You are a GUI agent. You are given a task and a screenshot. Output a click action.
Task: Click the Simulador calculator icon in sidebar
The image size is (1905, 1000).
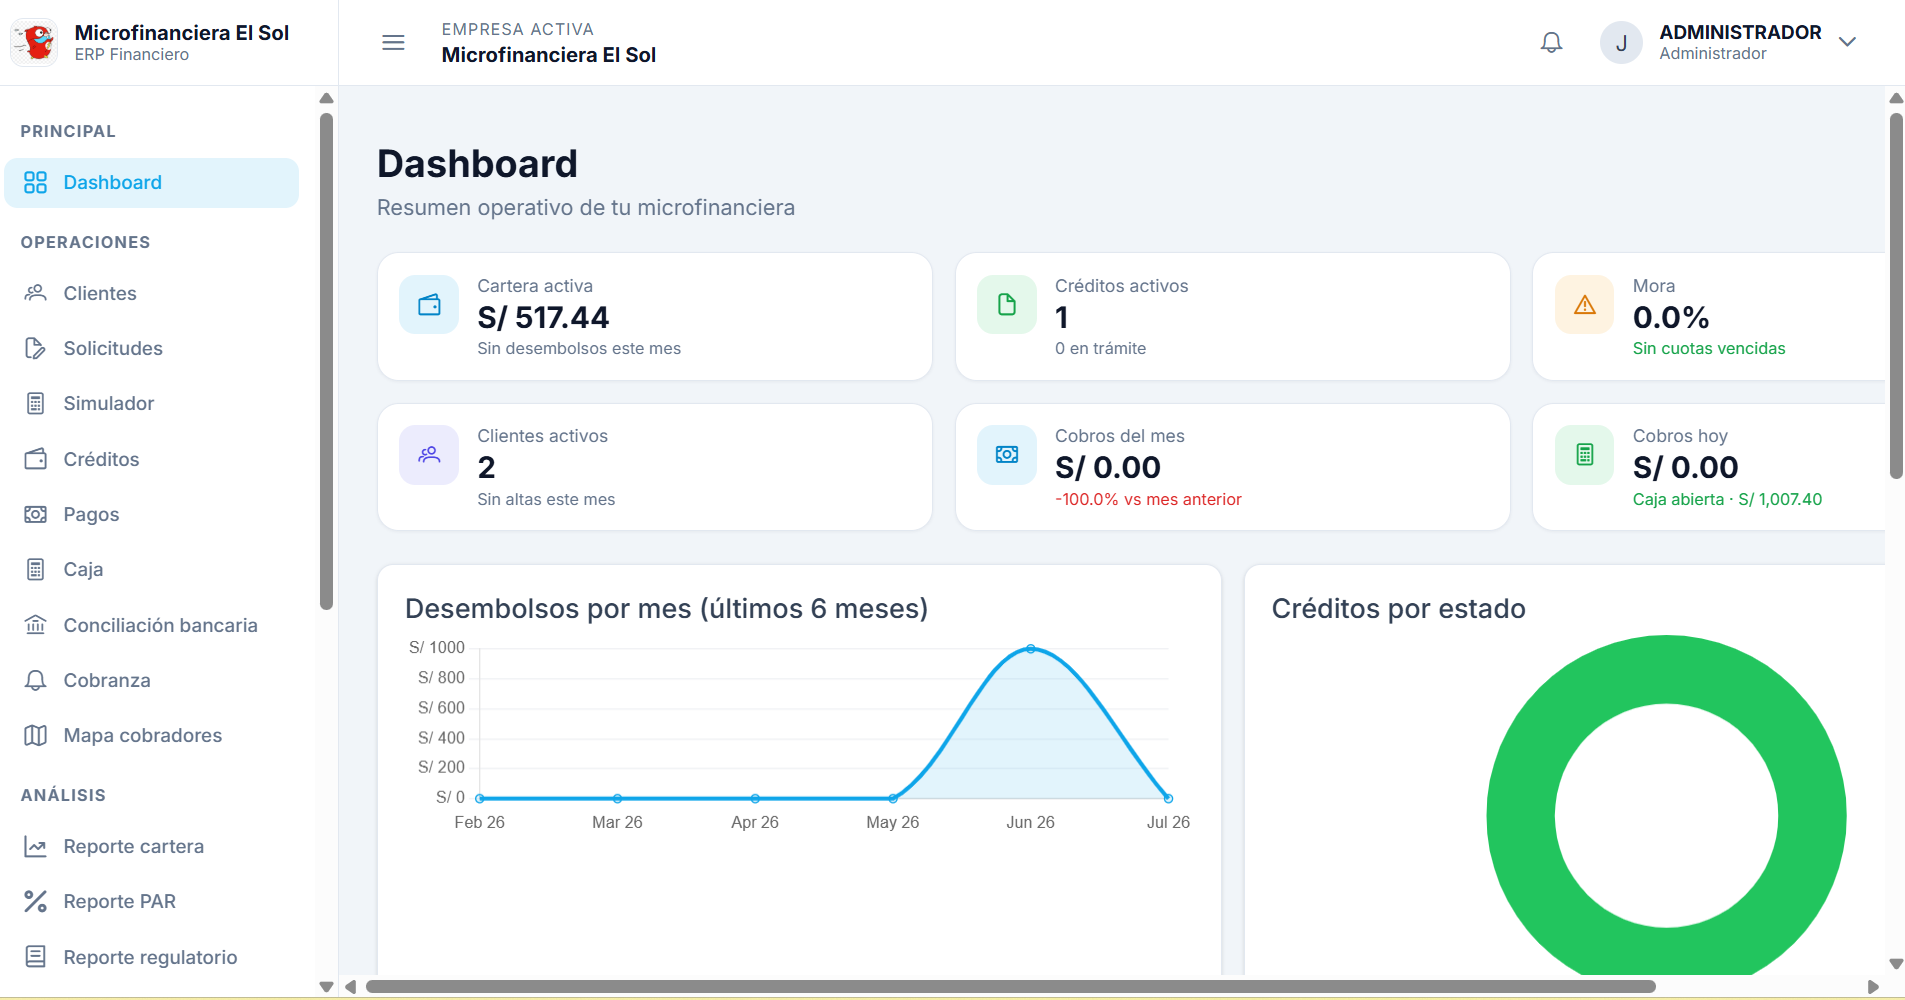36,403
